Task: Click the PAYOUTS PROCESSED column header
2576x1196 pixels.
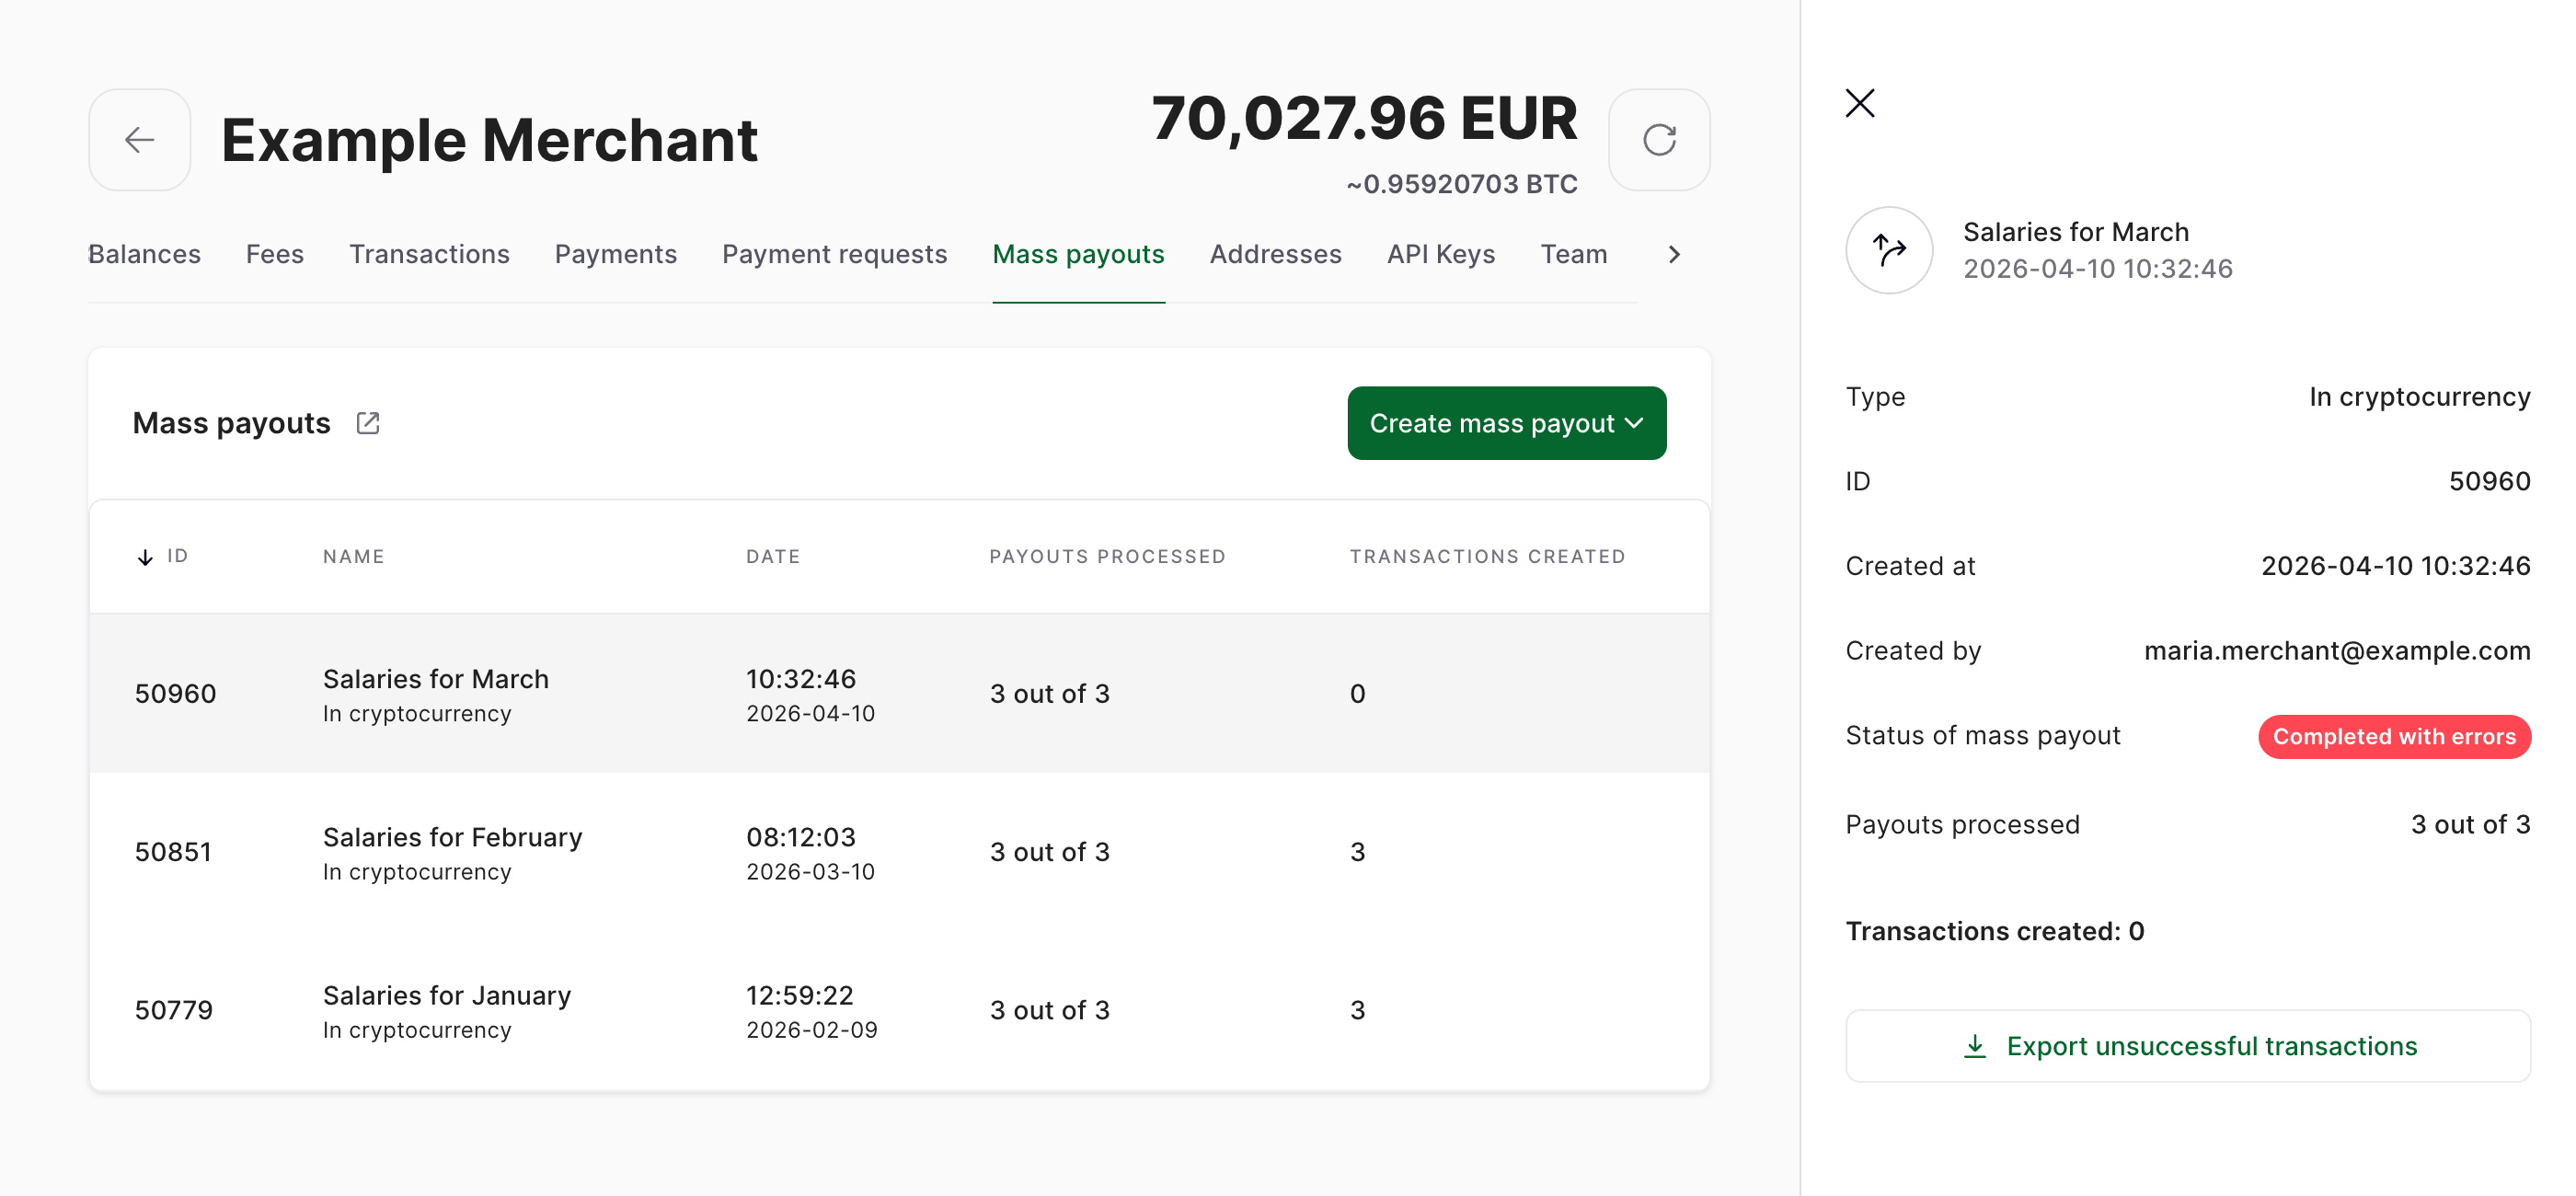Action: pos(1107,557)
